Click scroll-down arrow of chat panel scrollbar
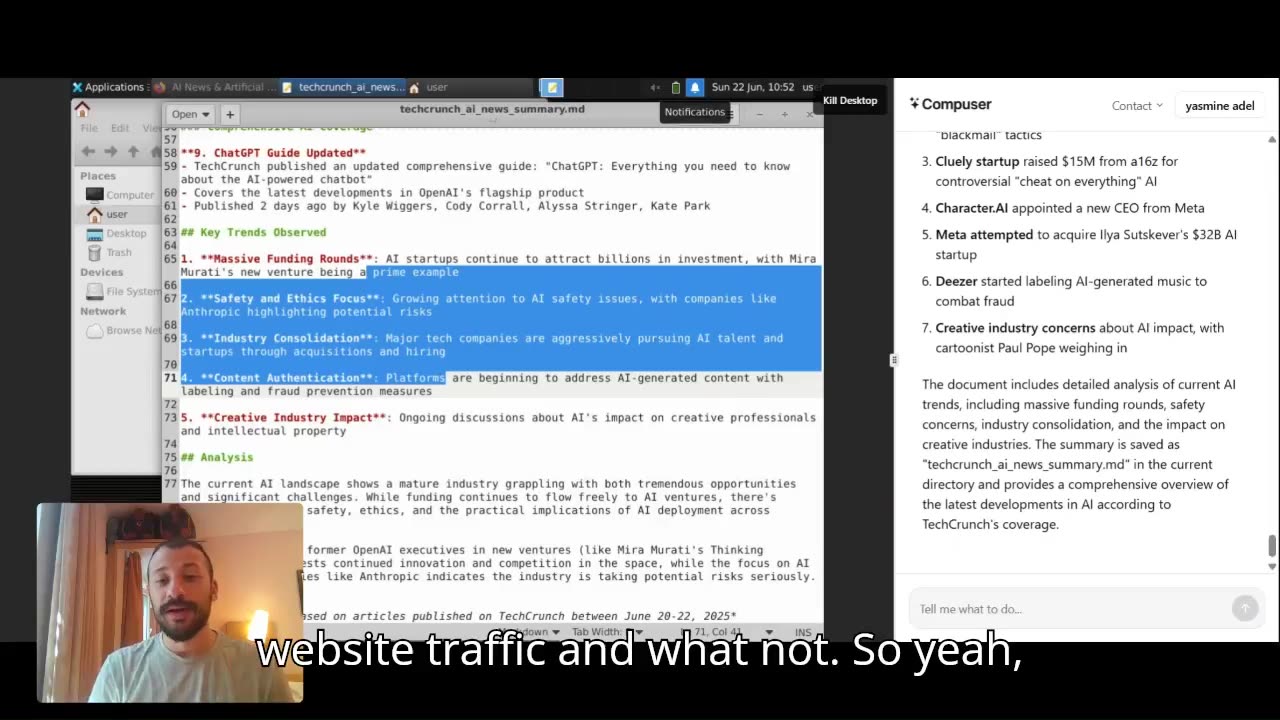The height and width of the screenshot is (720, 1280). tap(1272, 567)
